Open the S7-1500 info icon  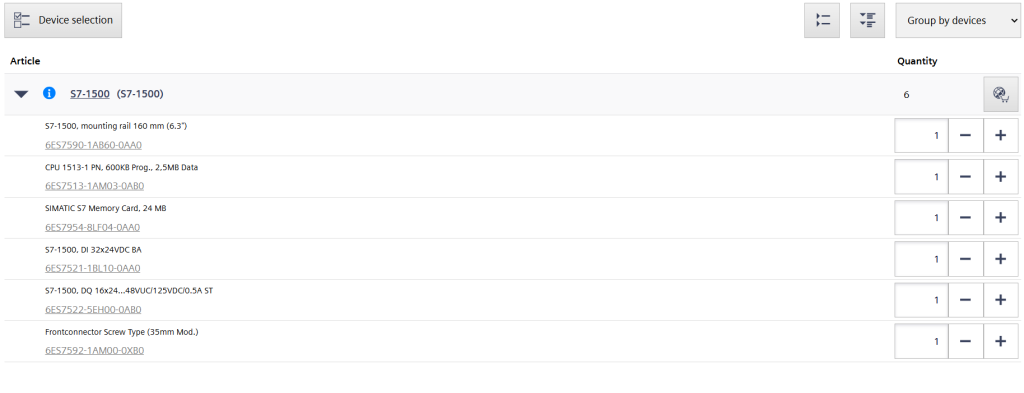coord(49,93)
